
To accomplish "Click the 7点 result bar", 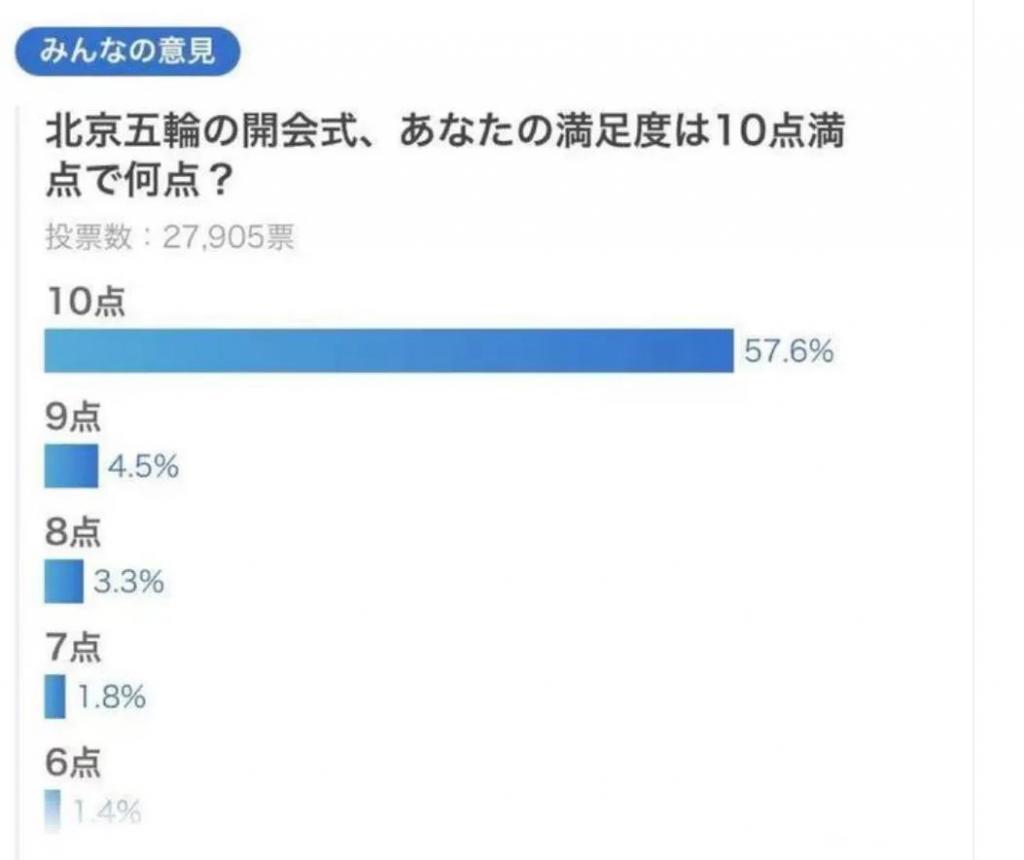I will 55,697.
